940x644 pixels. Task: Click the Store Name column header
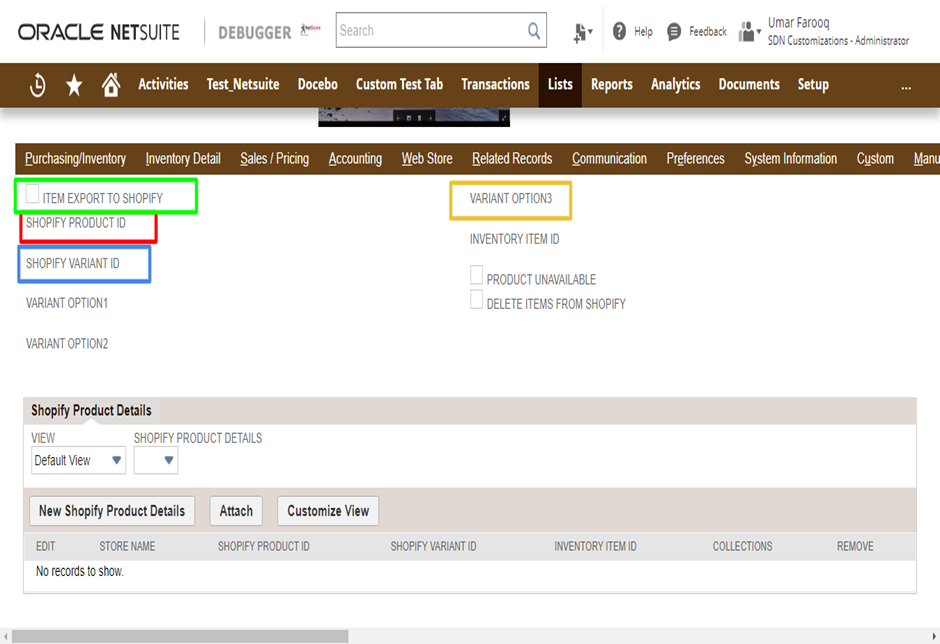tap(127, 546)
